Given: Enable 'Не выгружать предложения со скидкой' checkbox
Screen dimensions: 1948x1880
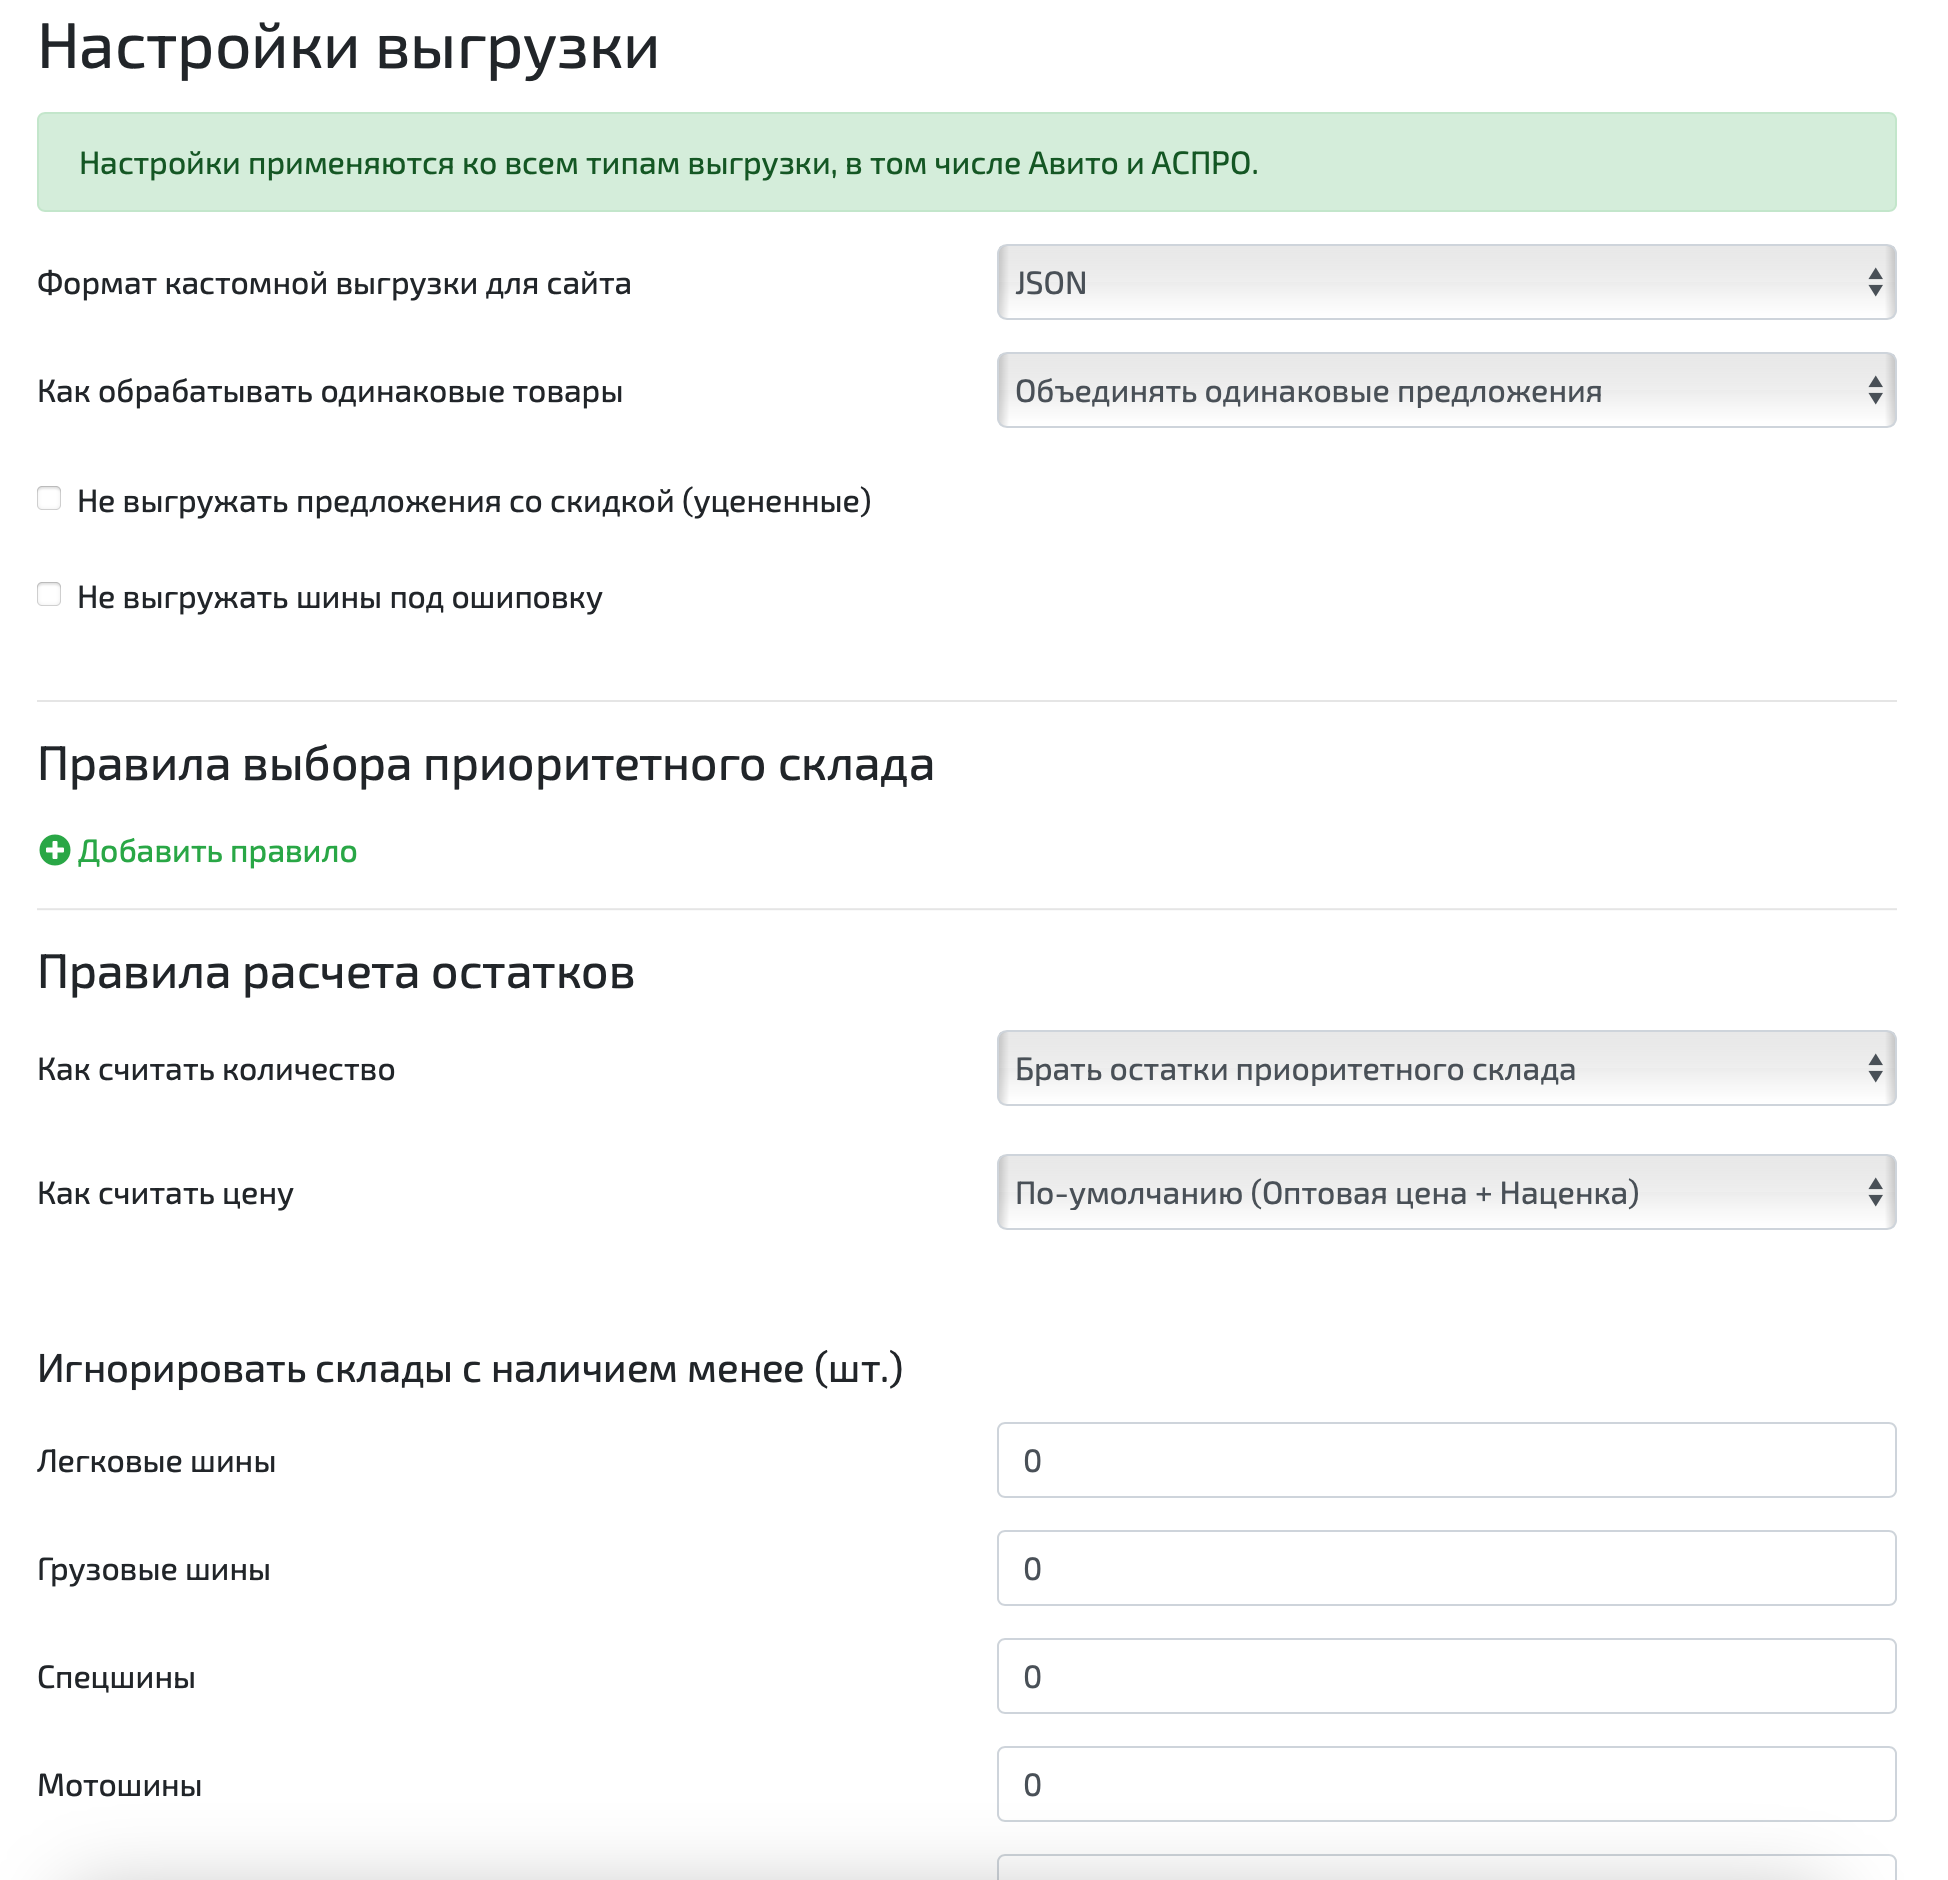Looking at the screenshot, I should tap(49, 498).
